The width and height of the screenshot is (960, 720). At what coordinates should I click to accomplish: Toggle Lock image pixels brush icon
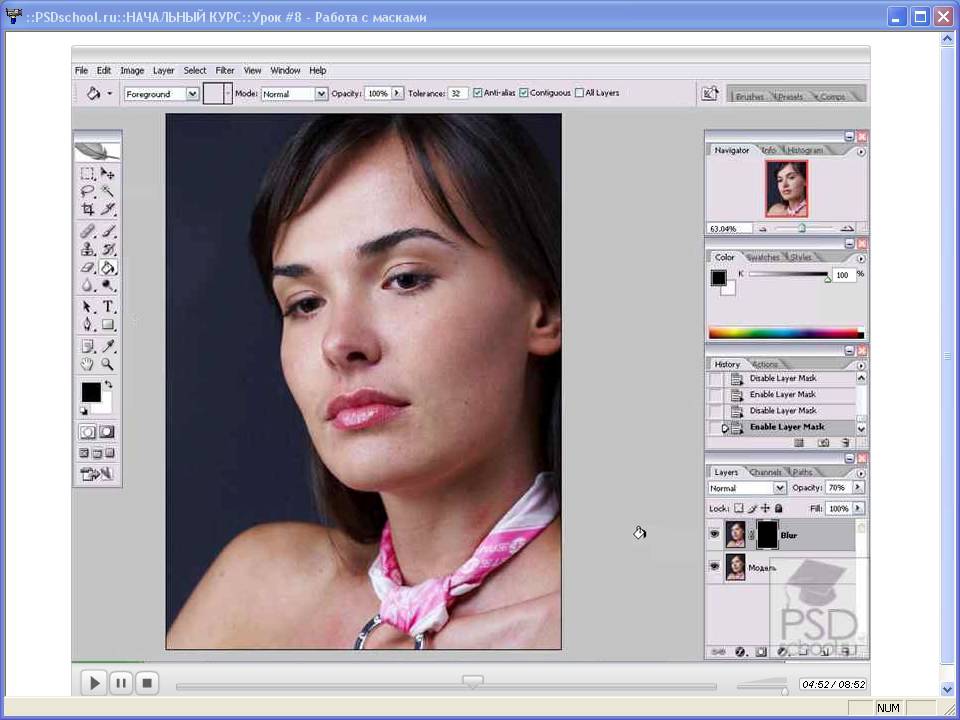click(x=752, y=508)
